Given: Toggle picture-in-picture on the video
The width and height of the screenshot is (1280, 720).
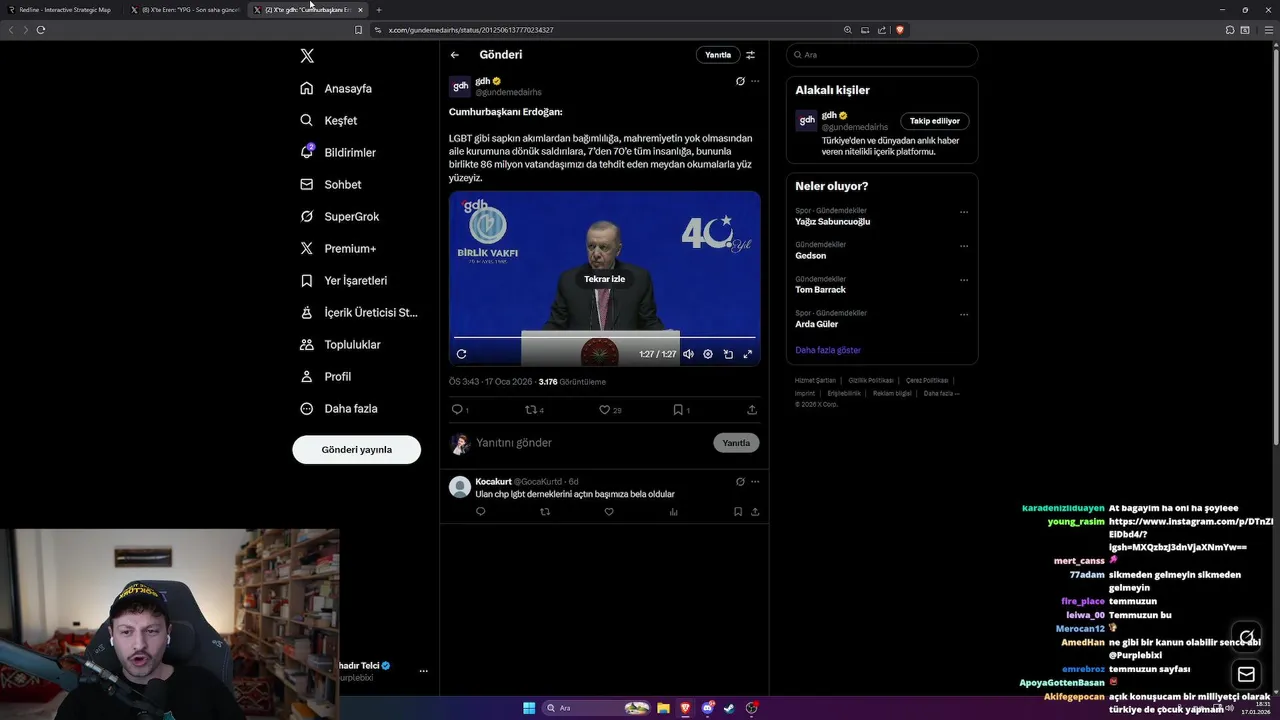Looking at the screenshot, I should 728,354.
